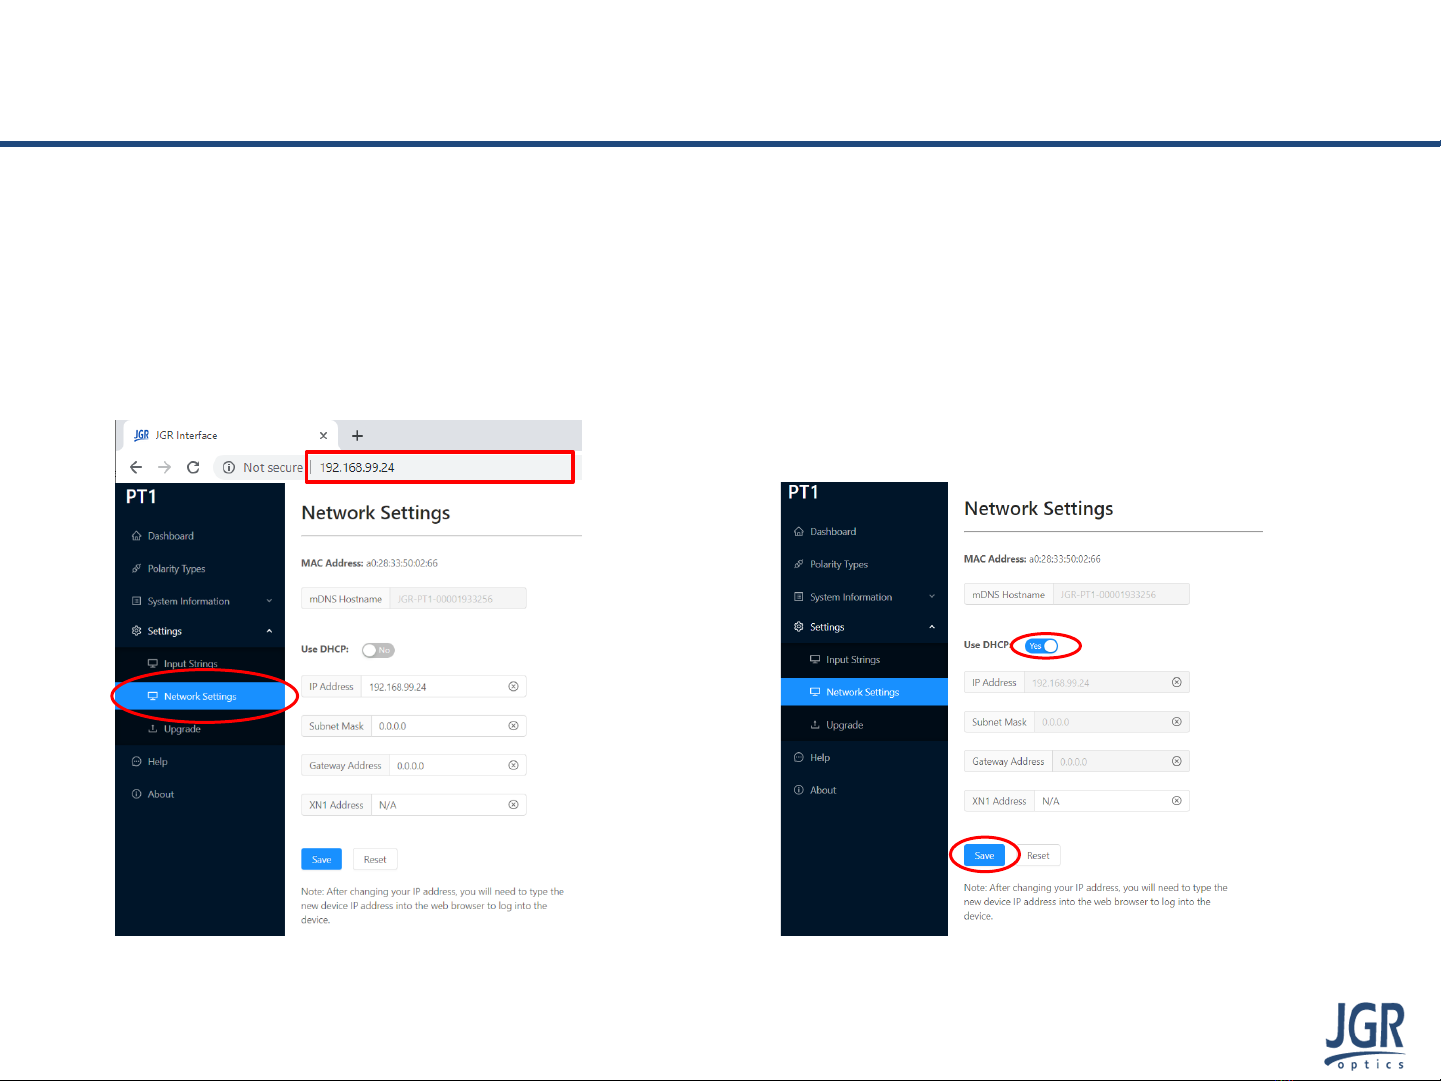Enable the Use DHCP toggle showing No
Screen dimensions: 1441x1081
[x=378, y=650]
